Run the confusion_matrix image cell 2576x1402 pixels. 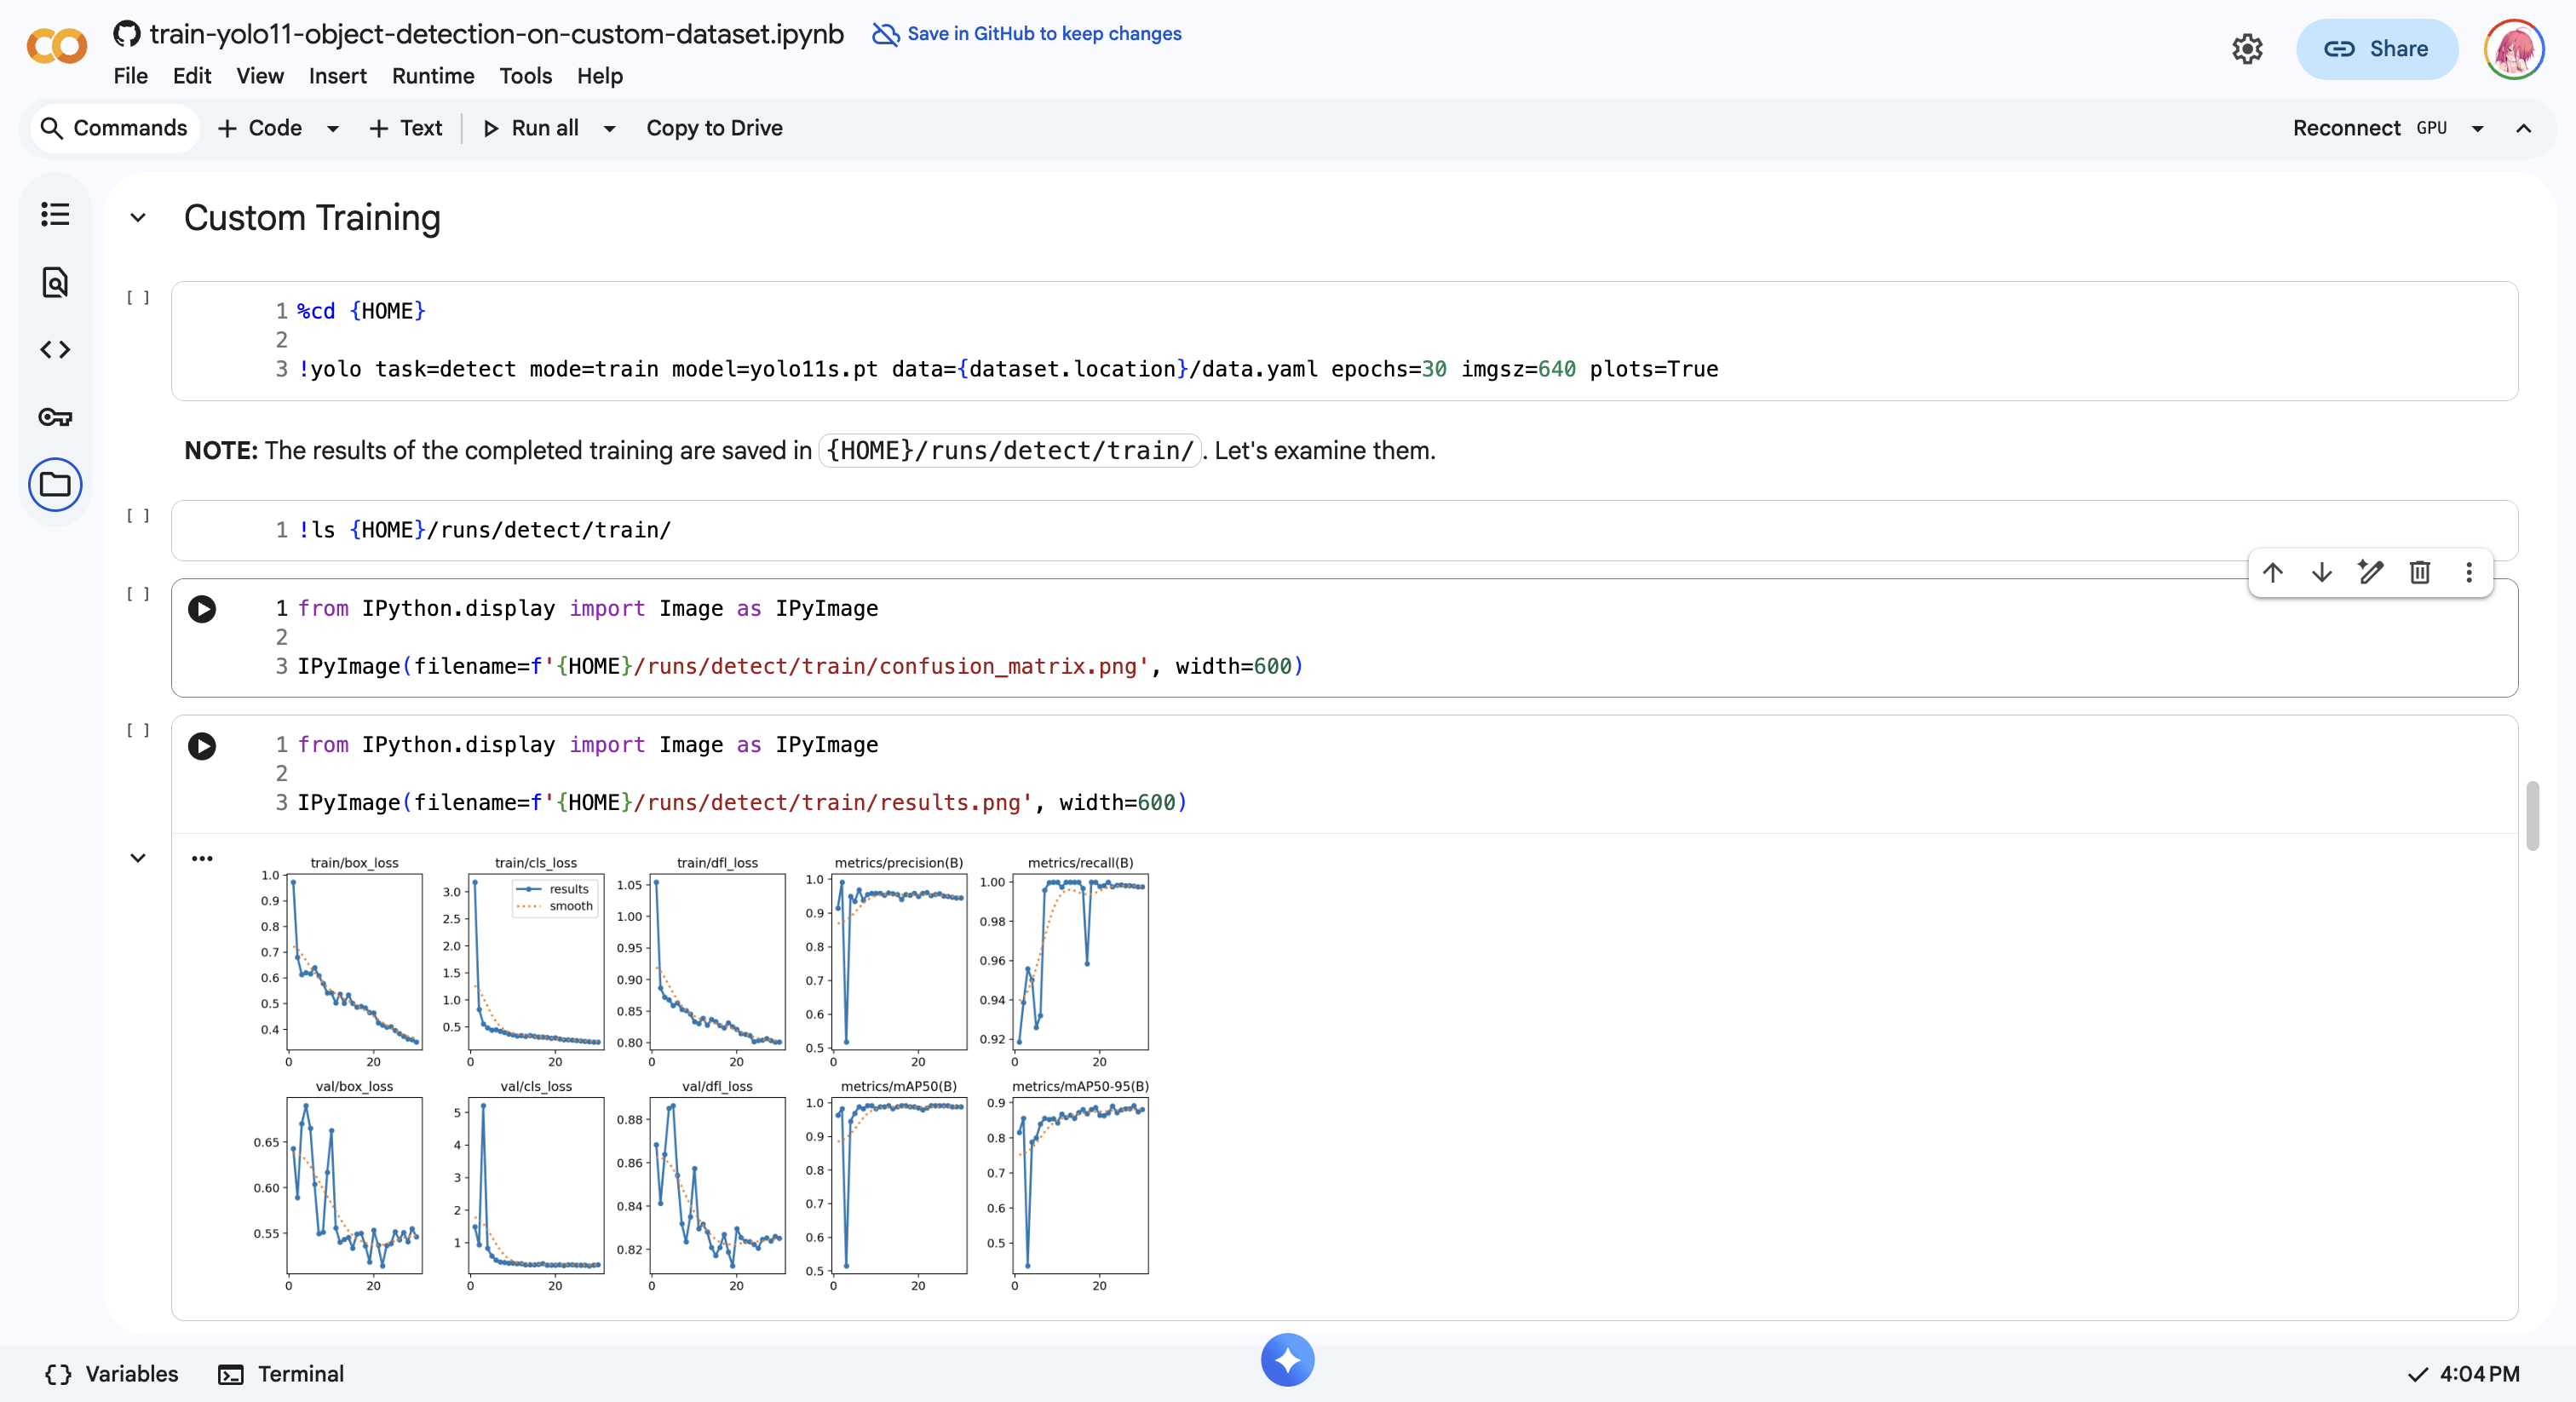point(202,609)
